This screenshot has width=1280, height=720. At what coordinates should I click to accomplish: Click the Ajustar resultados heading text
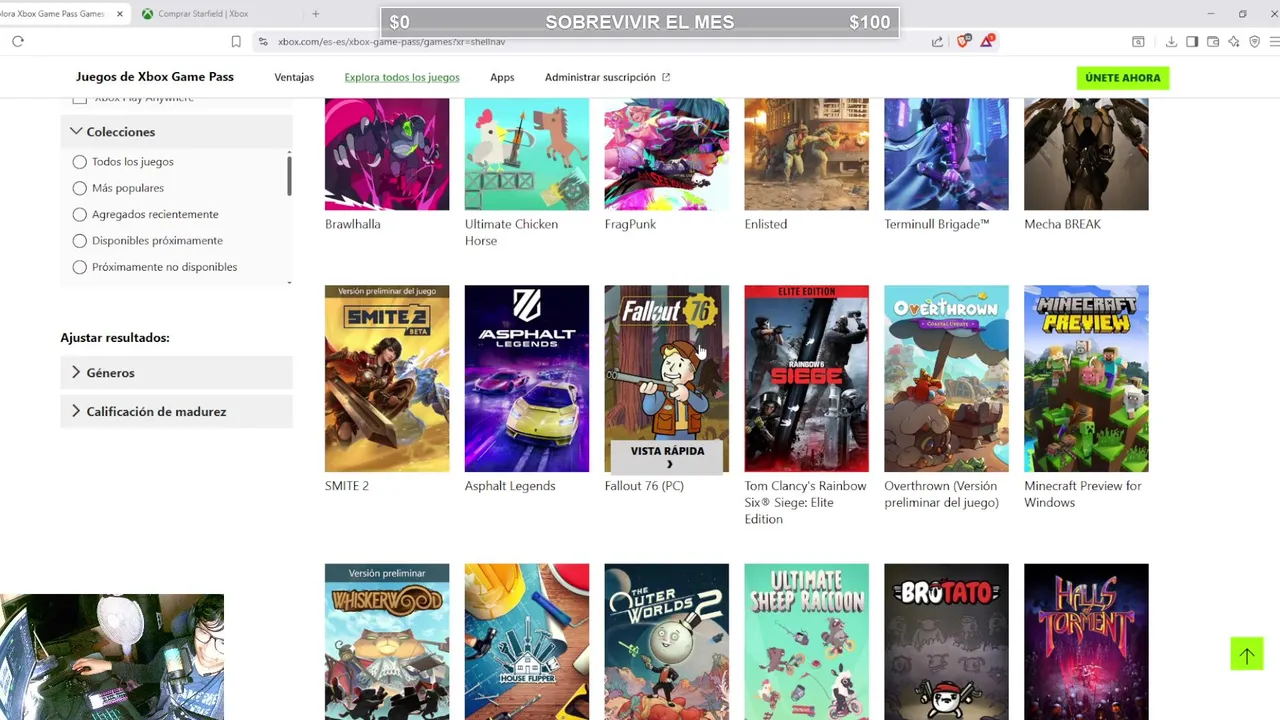click(115, 338)
